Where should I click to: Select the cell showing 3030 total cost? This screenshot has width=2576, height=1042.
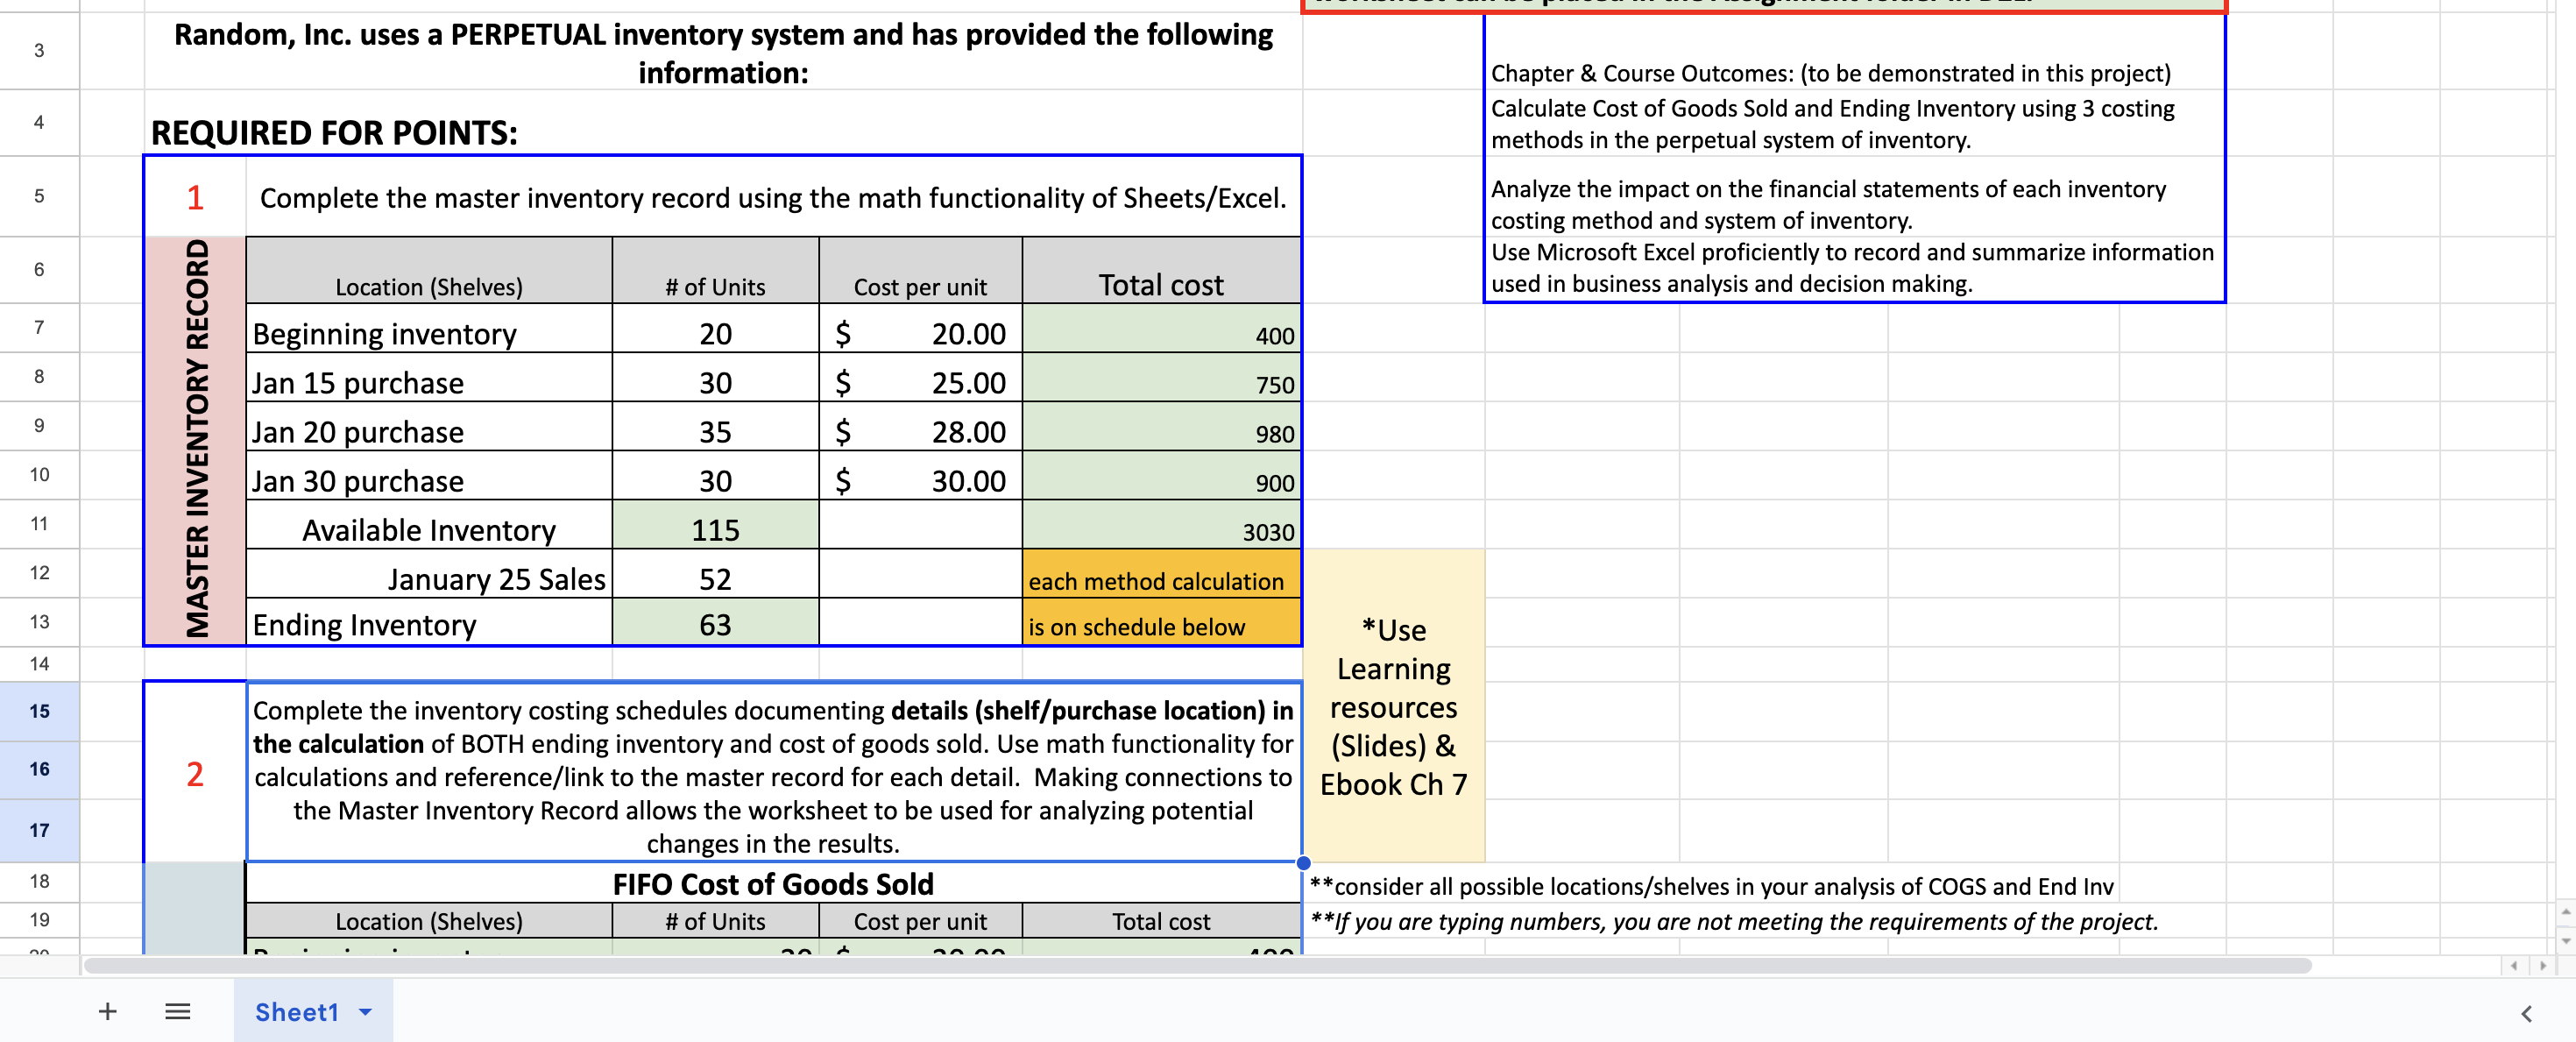(1160, 530)
